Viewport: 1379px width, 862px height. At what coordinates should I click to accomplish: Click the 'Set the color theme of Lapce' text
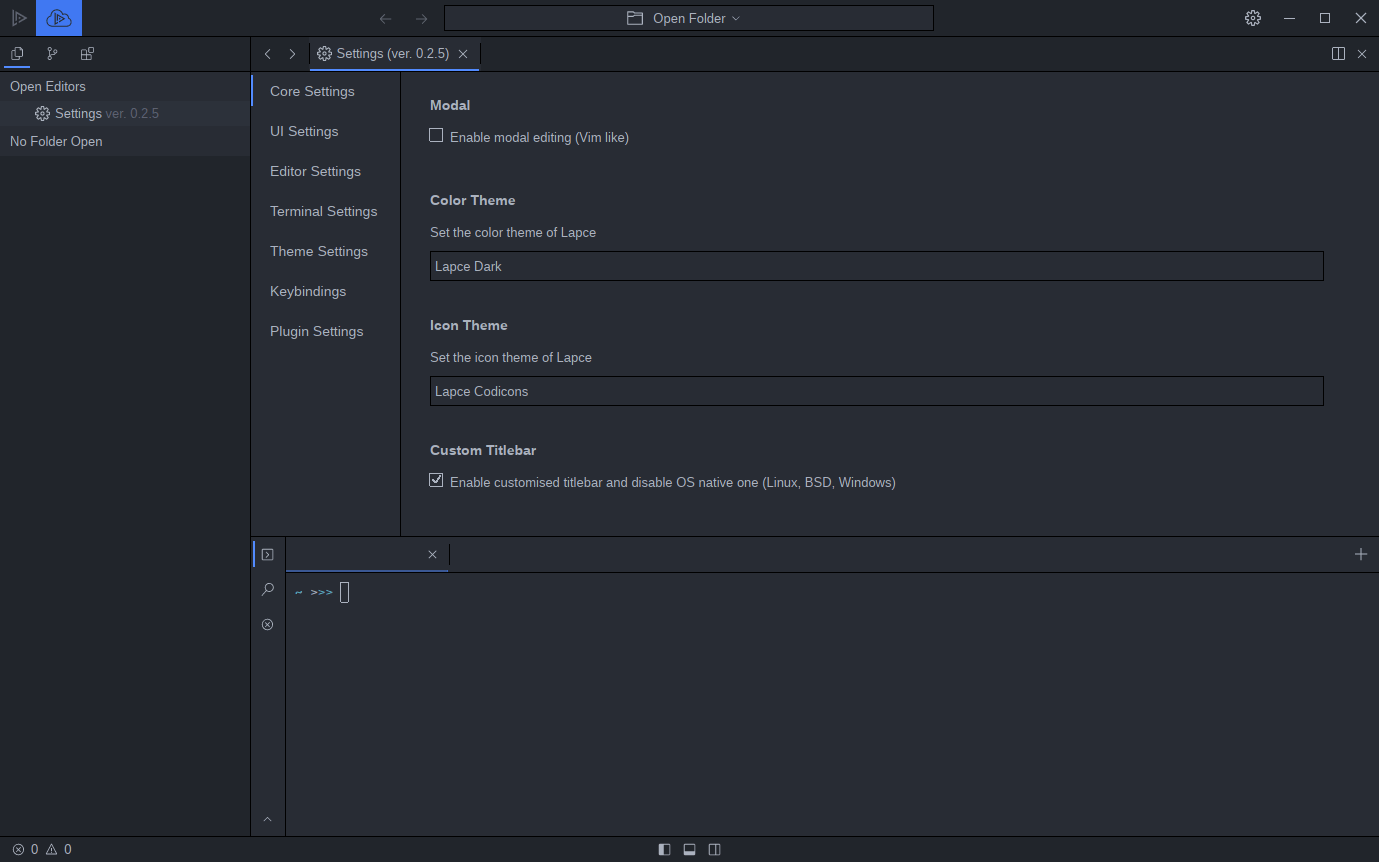(513, 232)
